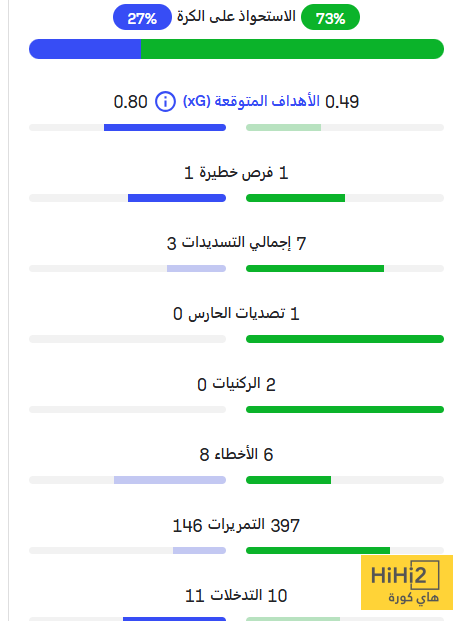Click the HiHi2 yellow logo badge
Viewport: 464px width, 621px height.
pyautogui.click(x=407, y=582)
